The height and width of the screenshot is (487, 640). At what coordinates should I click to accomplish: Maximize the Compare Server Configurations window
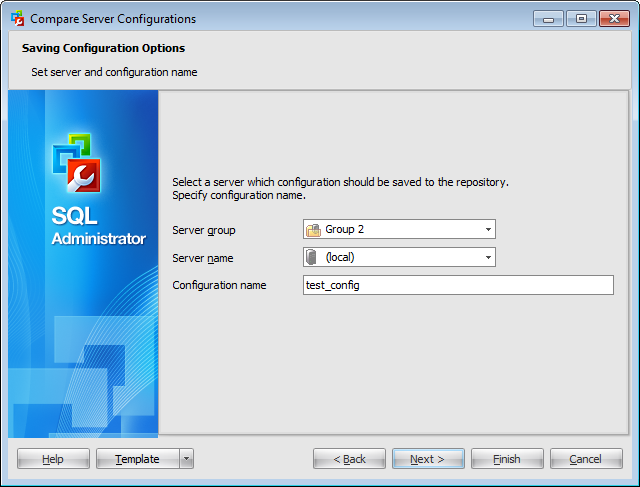pyautogui.click(x=580, y=18)
